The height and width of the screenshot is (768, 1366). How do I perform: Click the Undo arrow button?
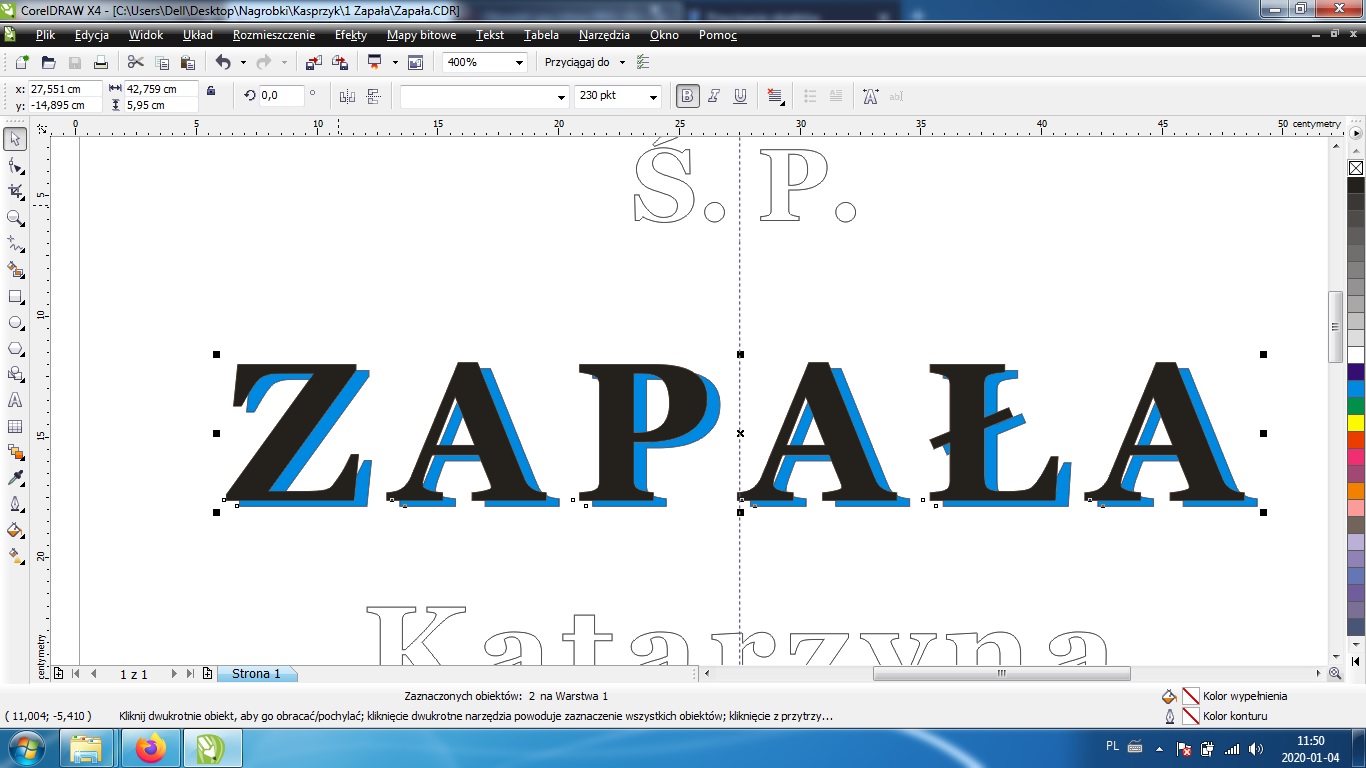click(x=222, y=62)
